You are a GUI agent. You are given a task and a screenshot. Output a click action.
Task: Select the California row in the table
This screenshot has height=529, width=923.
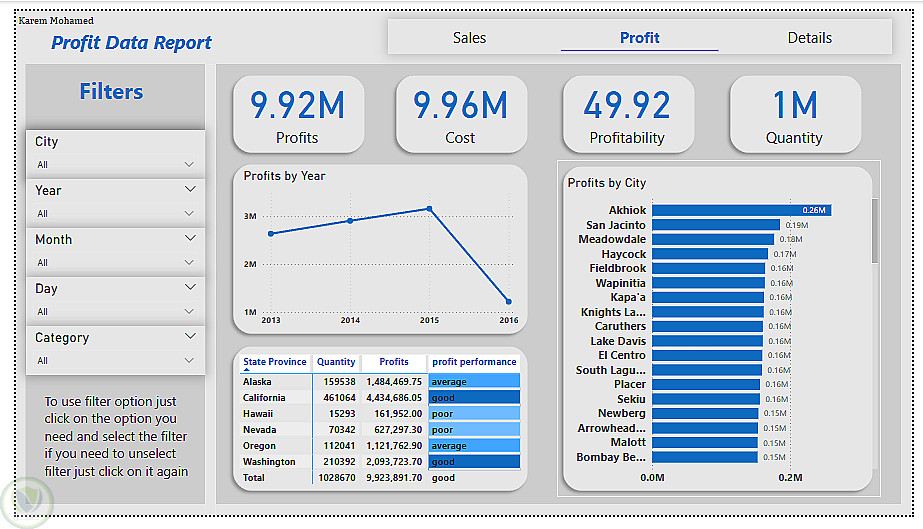380,398
